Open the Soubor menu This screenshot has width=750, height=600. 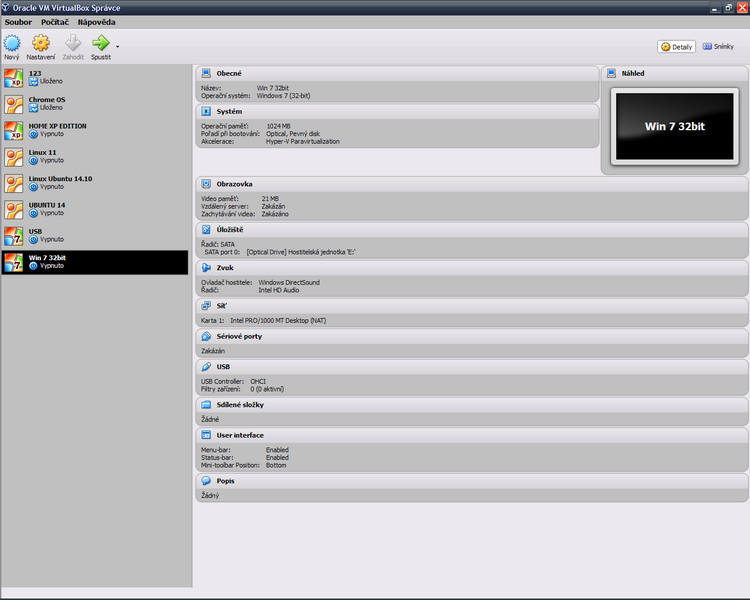pyautogui.click(x=18, y=22)
